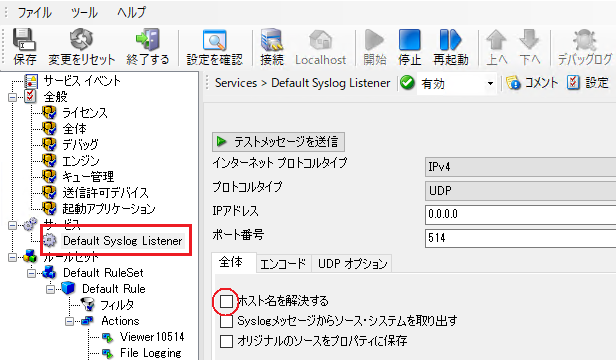Click the コメント comment icon
616x360 pixels.
[x=513, y=83]
